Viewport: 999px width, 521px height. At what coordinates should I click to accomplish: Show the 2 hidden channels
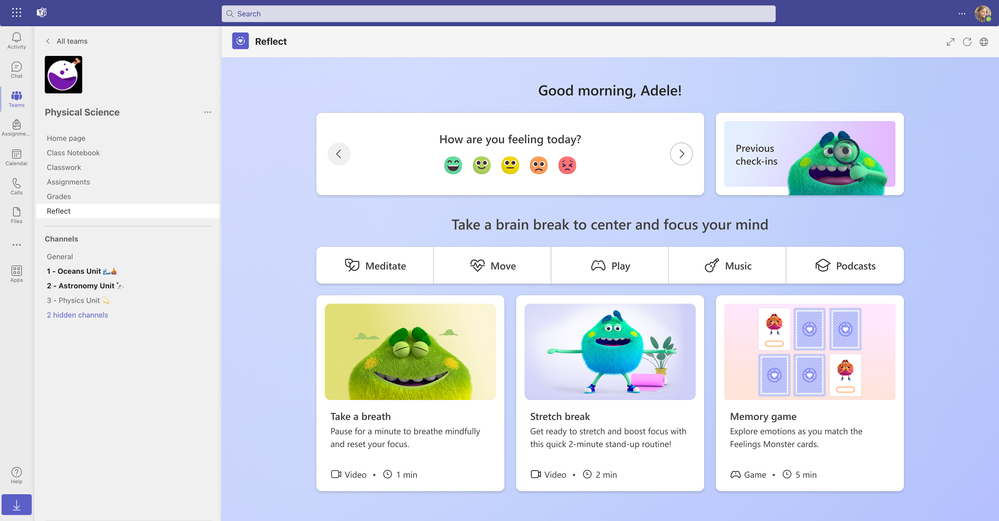(x=77, y=315)
